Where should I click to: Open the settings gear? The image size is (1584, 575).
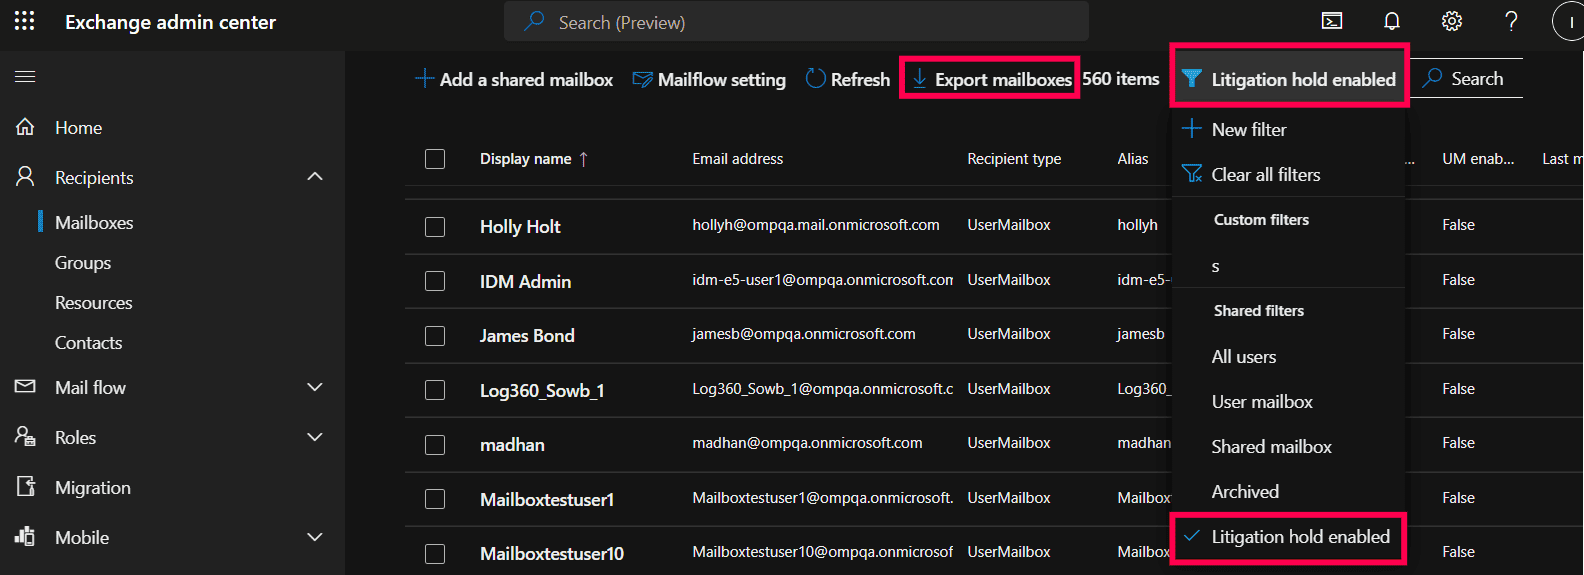tap(1452, 21)
